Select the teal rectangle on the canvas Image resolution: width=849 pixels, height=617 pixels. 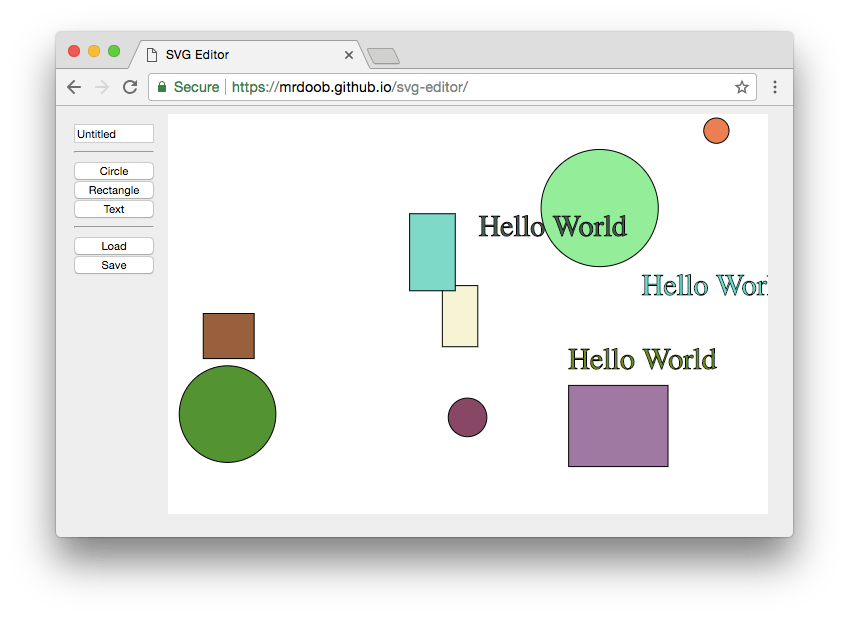[x=432, y=250]
